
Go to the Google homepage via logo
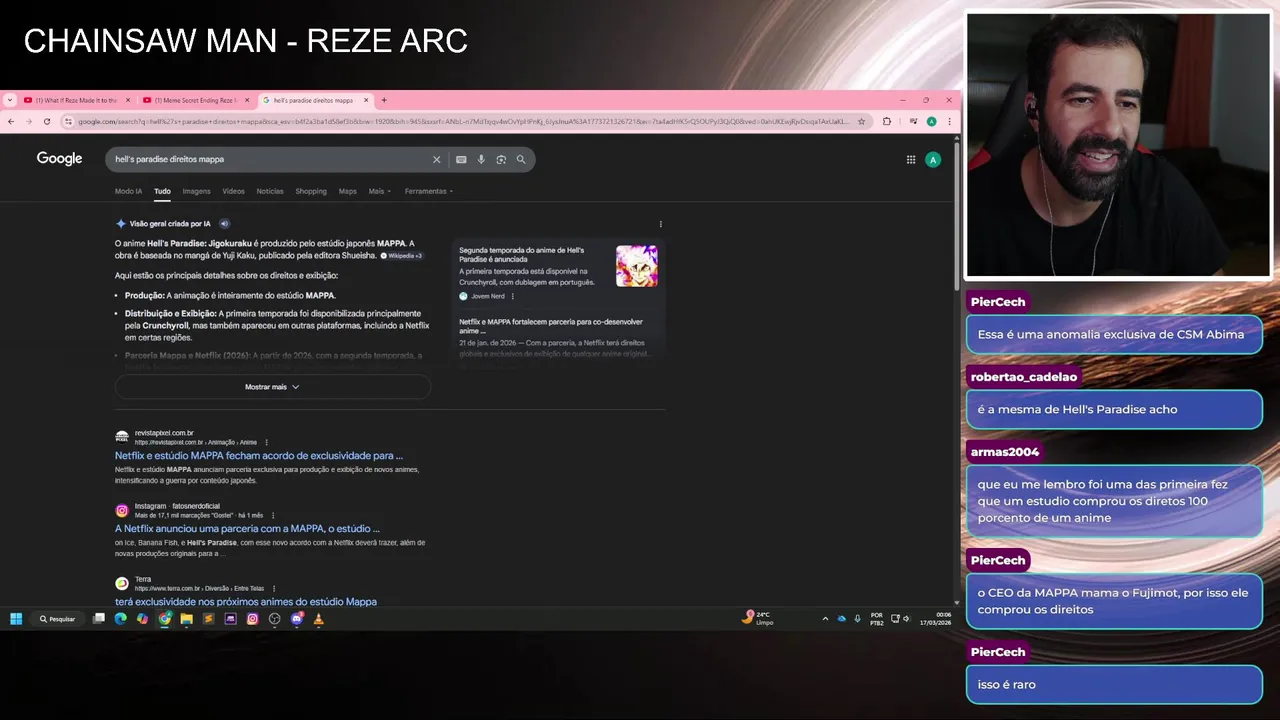[59, 159]
